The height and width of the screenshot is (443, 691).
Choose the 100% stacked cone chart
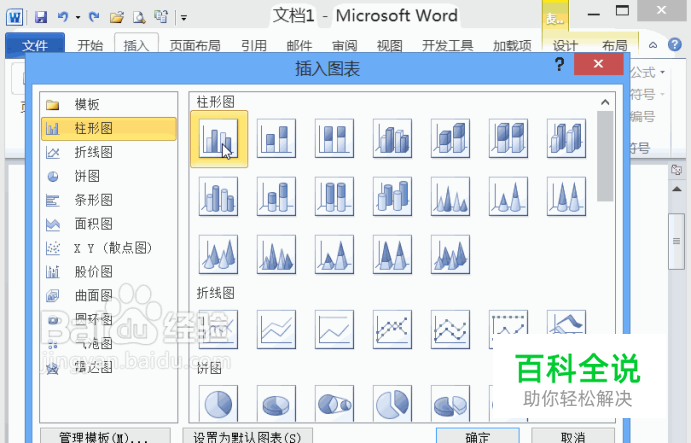coord(566,197)
